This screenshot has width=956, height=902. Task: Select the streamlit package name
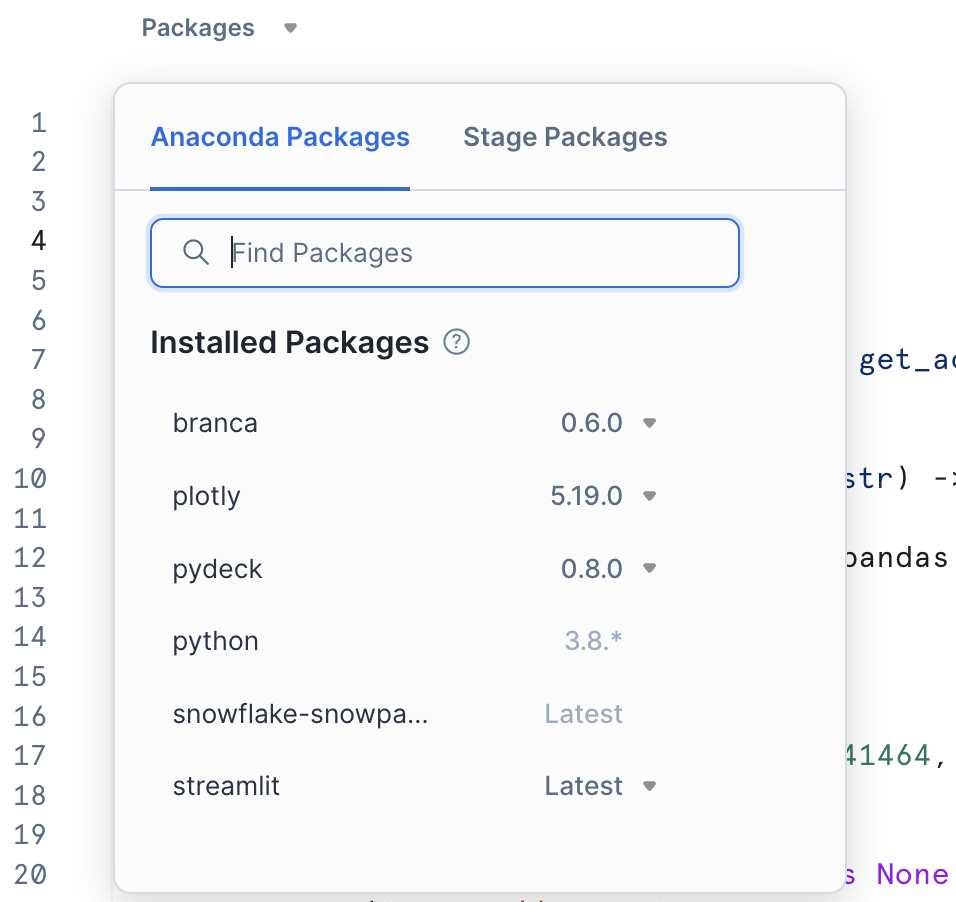point(226,786)
